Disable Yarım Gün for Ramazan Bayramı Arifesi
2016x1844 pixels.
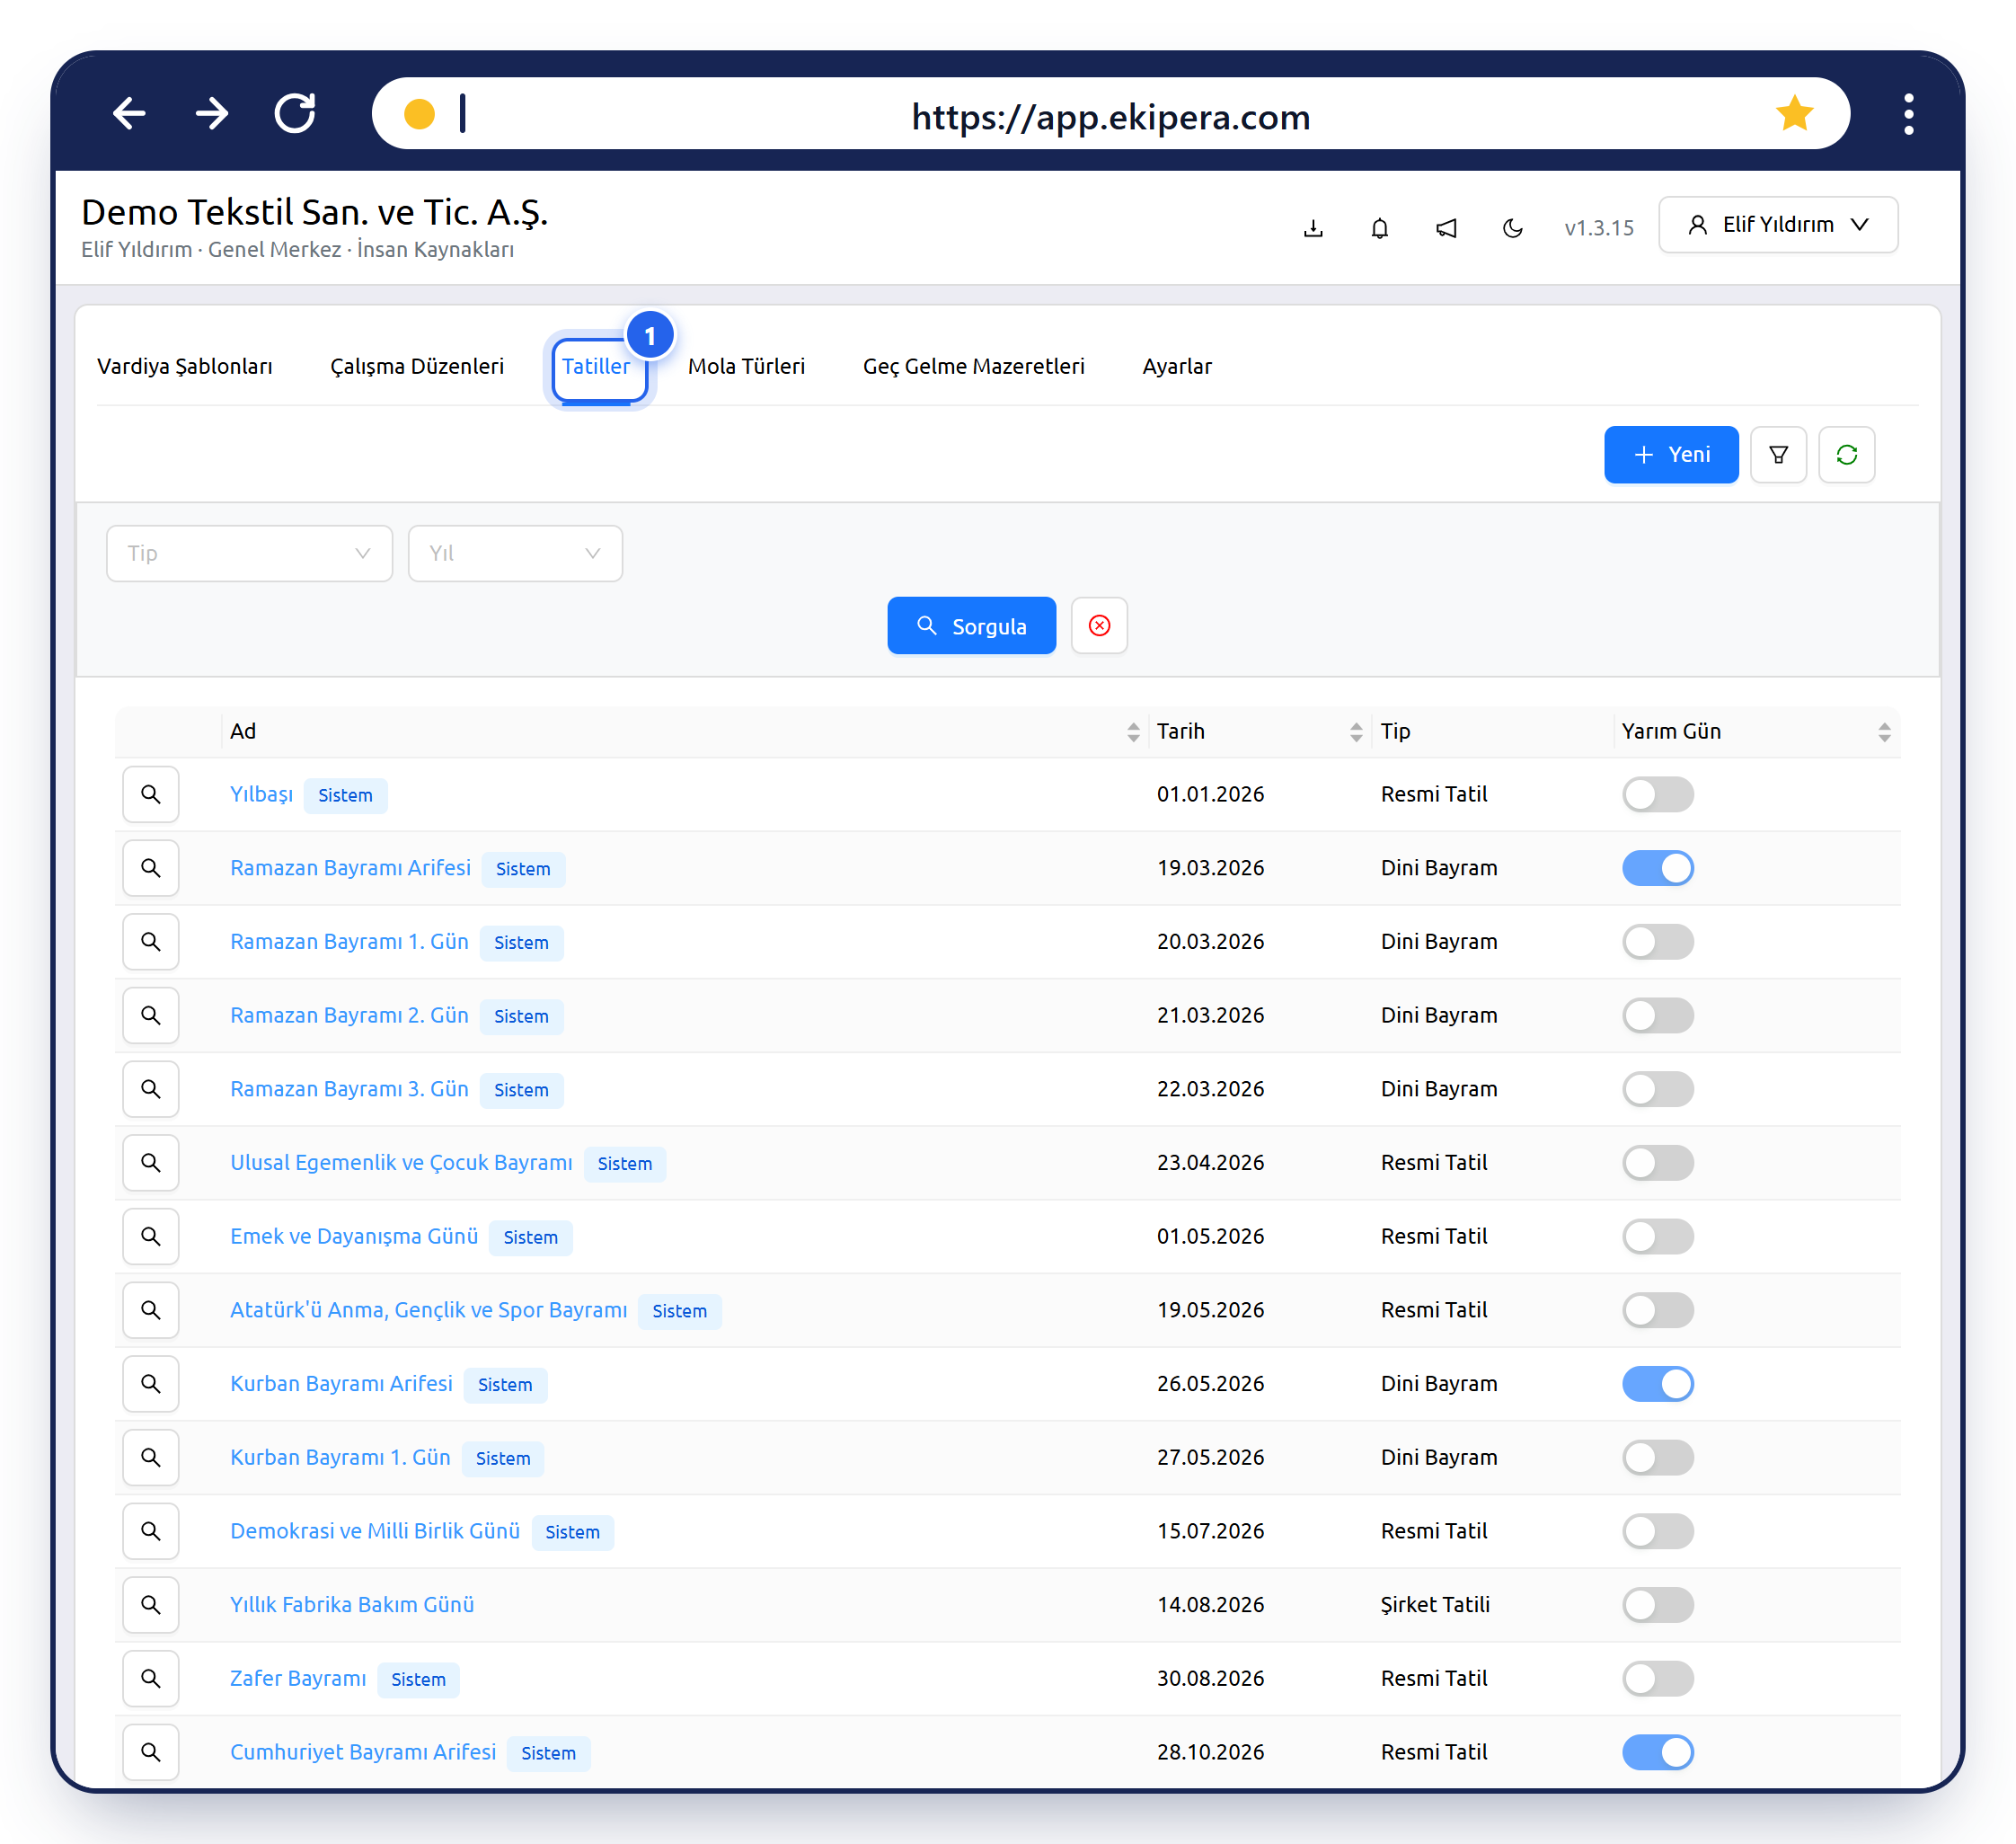pyautogui.click(x=1657, y=868)
